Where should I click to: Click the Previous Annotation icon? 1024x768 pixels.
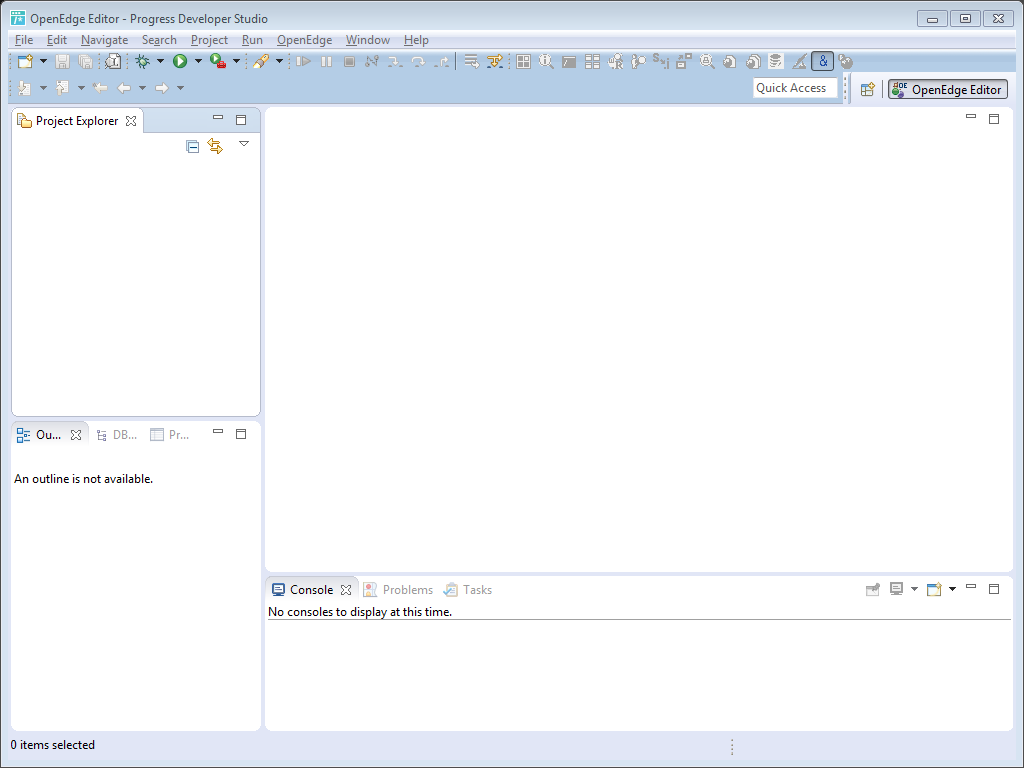coord(63,88)
